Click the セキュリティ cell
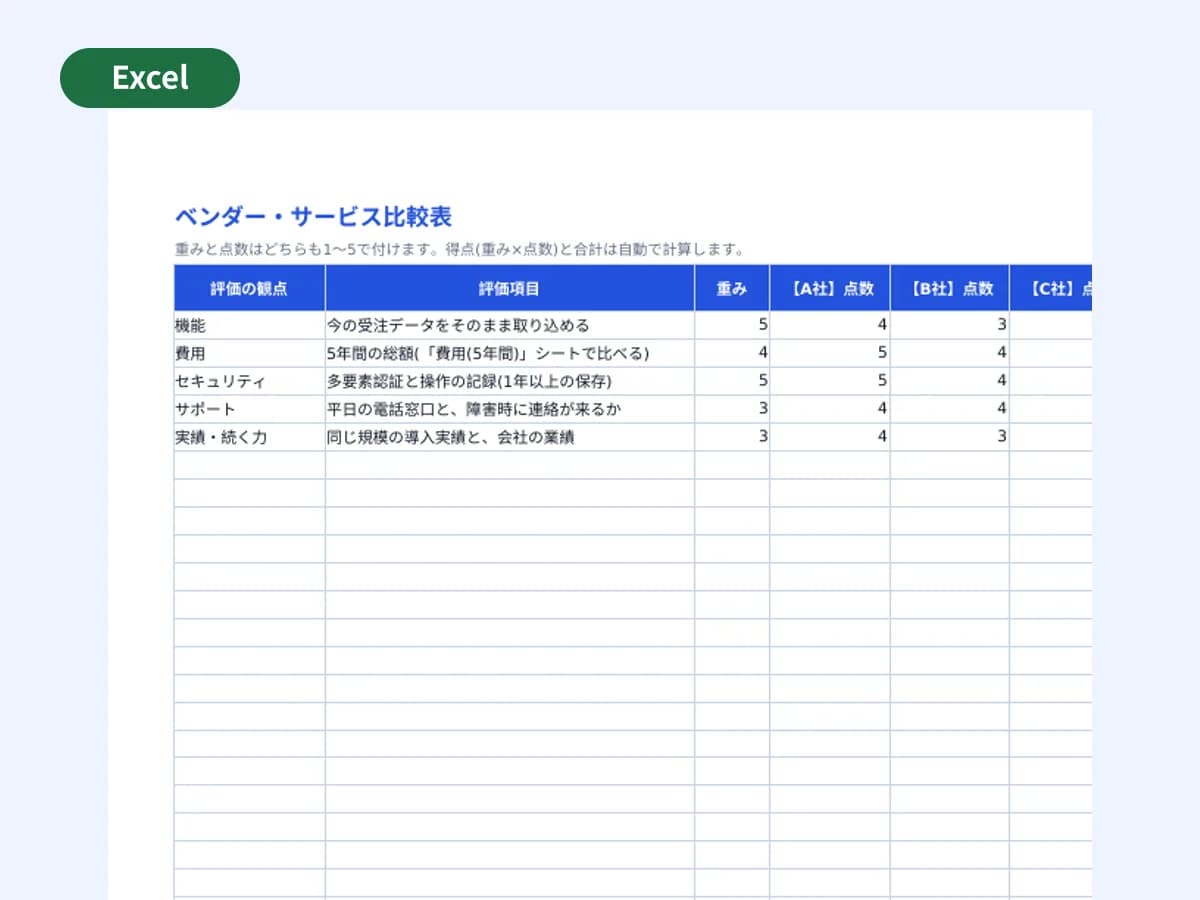 coord(249,381)
